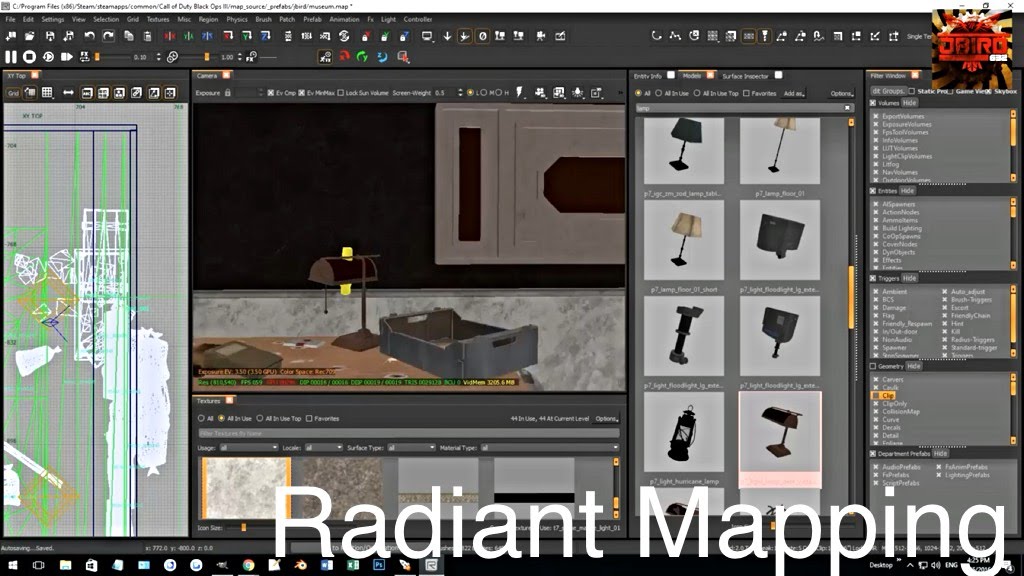This screenshot has width=1024, height=576.
Task: Flip selection on X axis icon
Action: tap(170, 37)
